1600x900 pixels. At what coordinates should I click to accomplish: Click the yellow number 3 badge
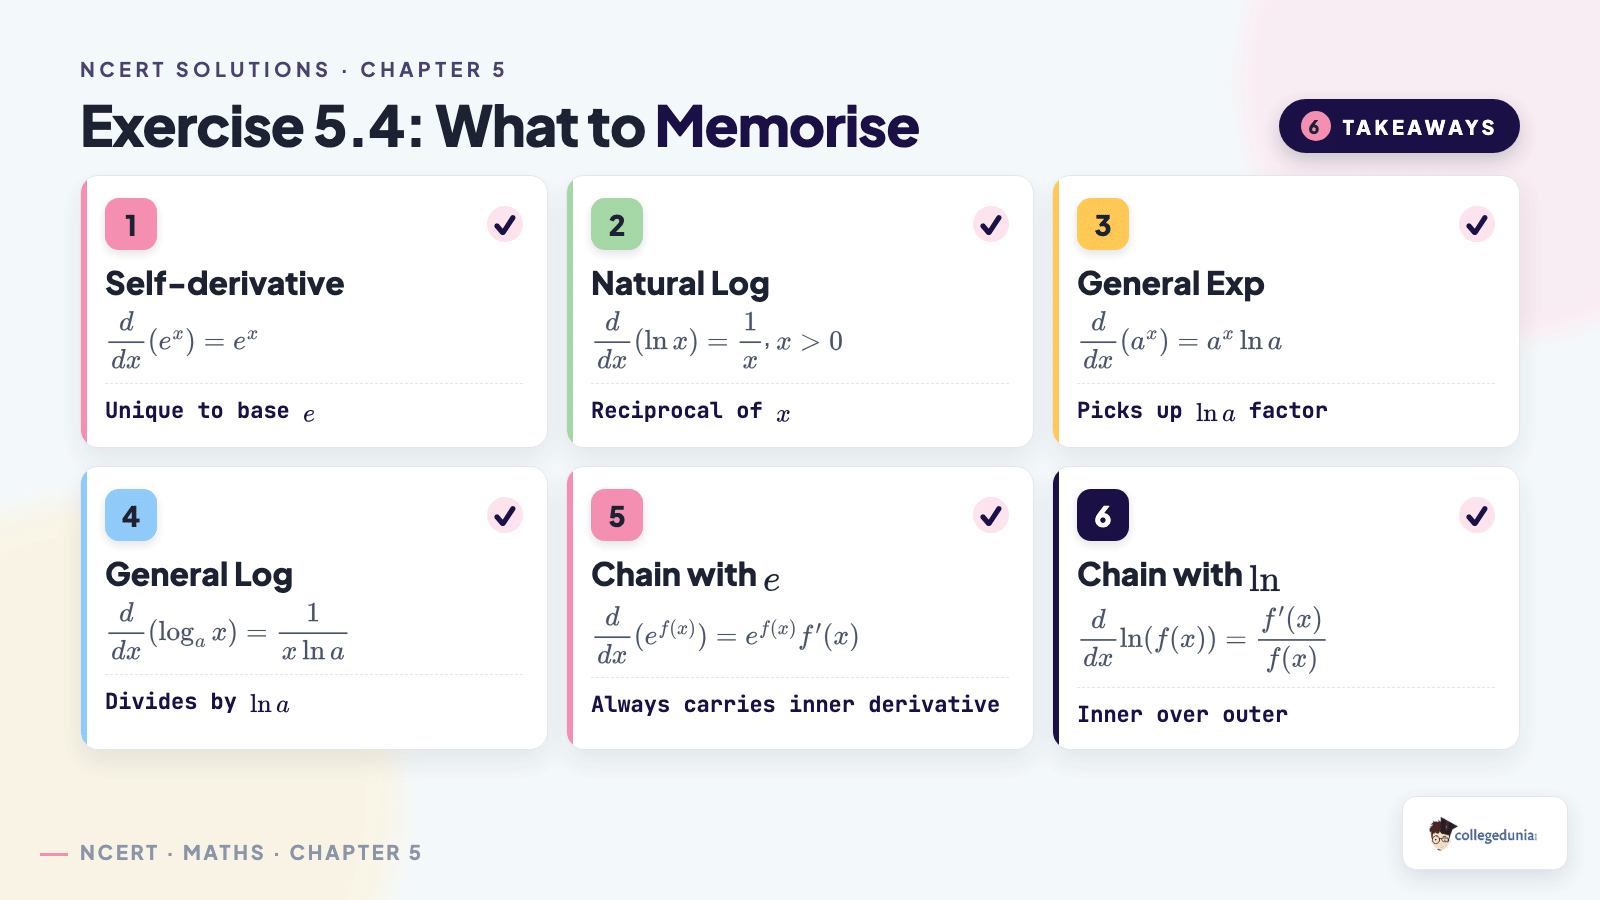[x=1103, y=224]
